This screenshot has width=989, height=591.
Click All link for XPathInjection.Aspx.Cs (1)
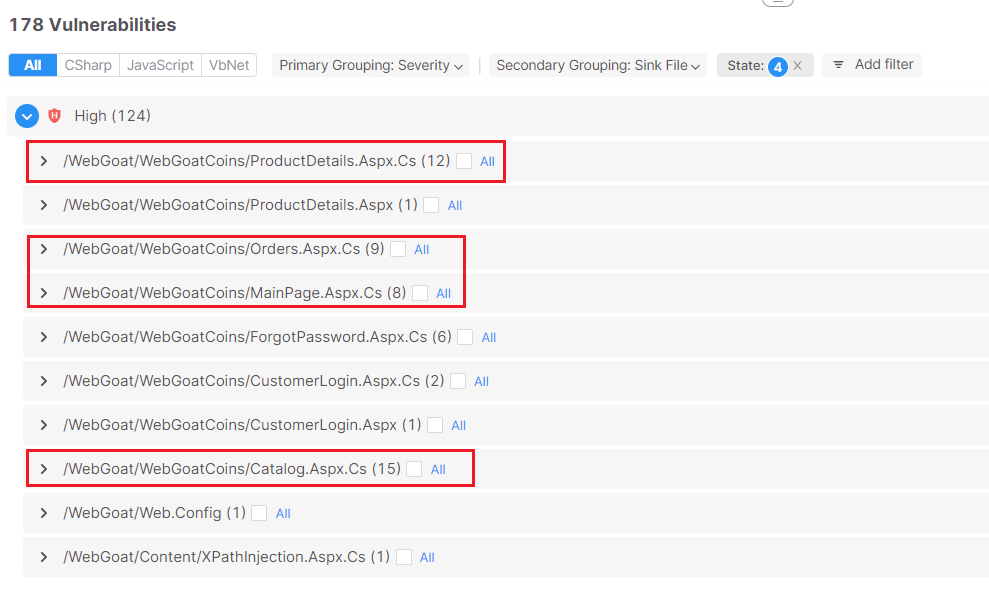pyautogui.click(x=428, y=558)
